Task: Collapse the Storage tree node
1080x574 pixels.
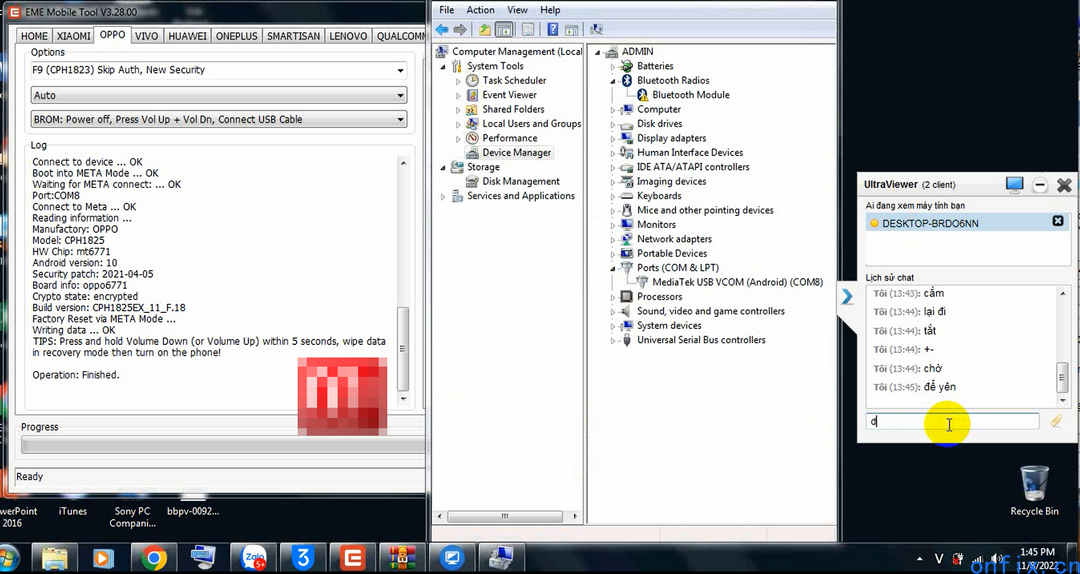Action: tap(443, 167)
